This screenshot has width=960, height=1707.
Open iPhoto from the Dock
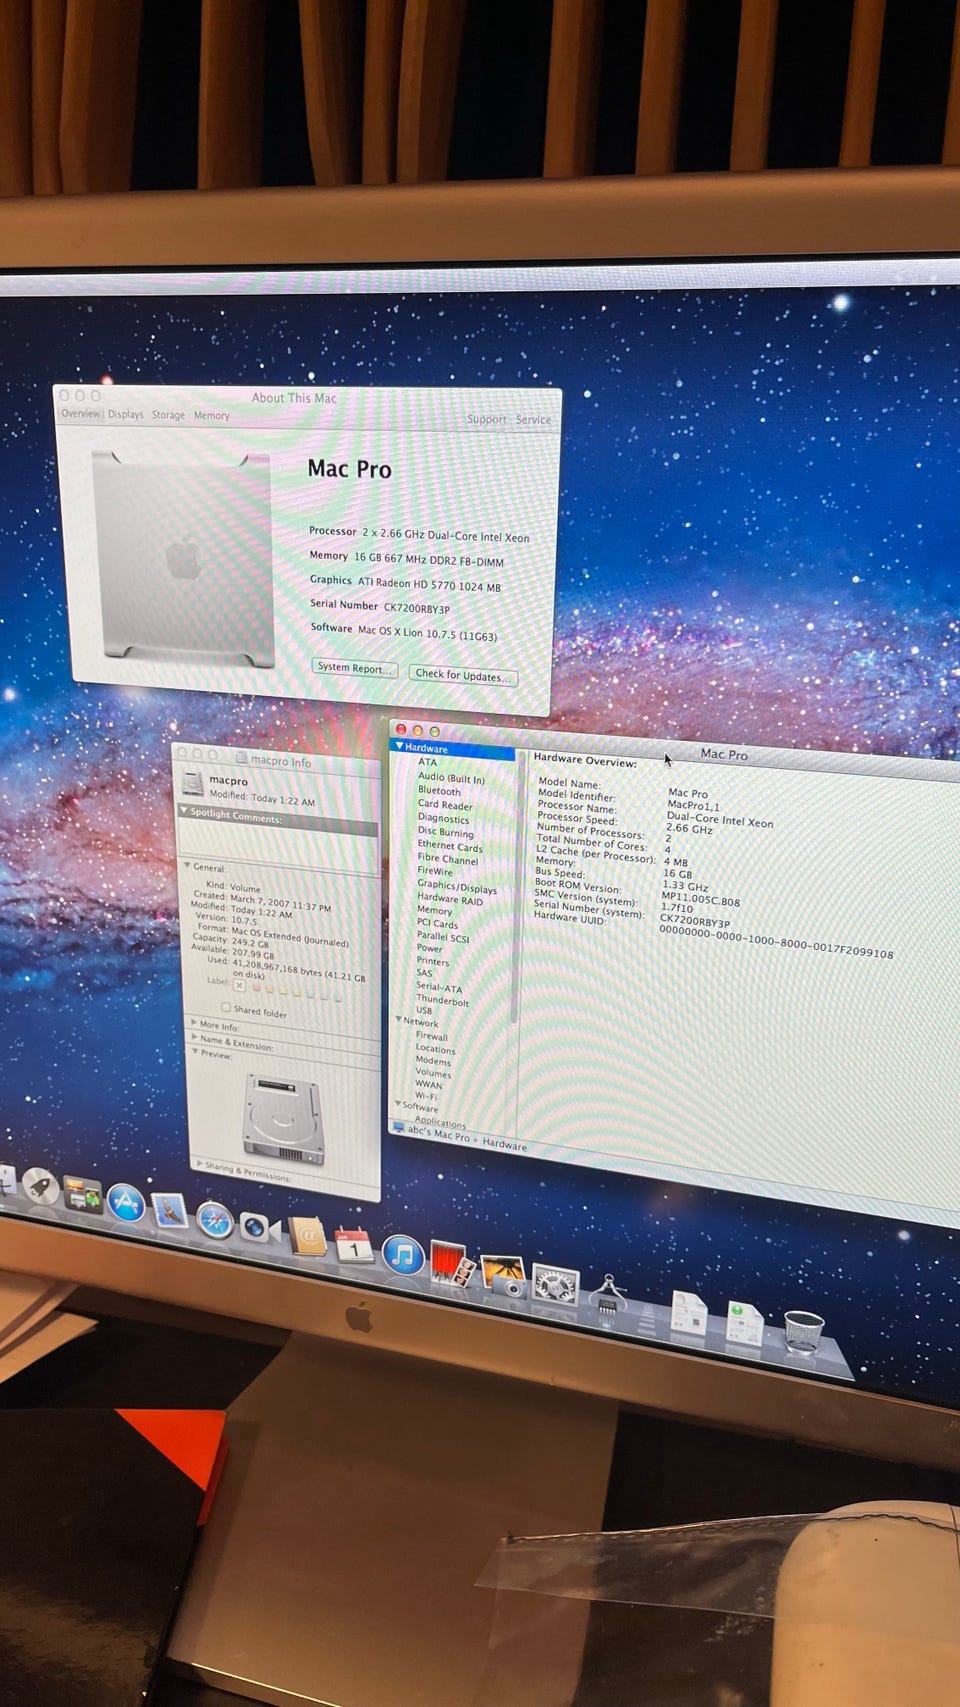click(x=503, y=1275)
